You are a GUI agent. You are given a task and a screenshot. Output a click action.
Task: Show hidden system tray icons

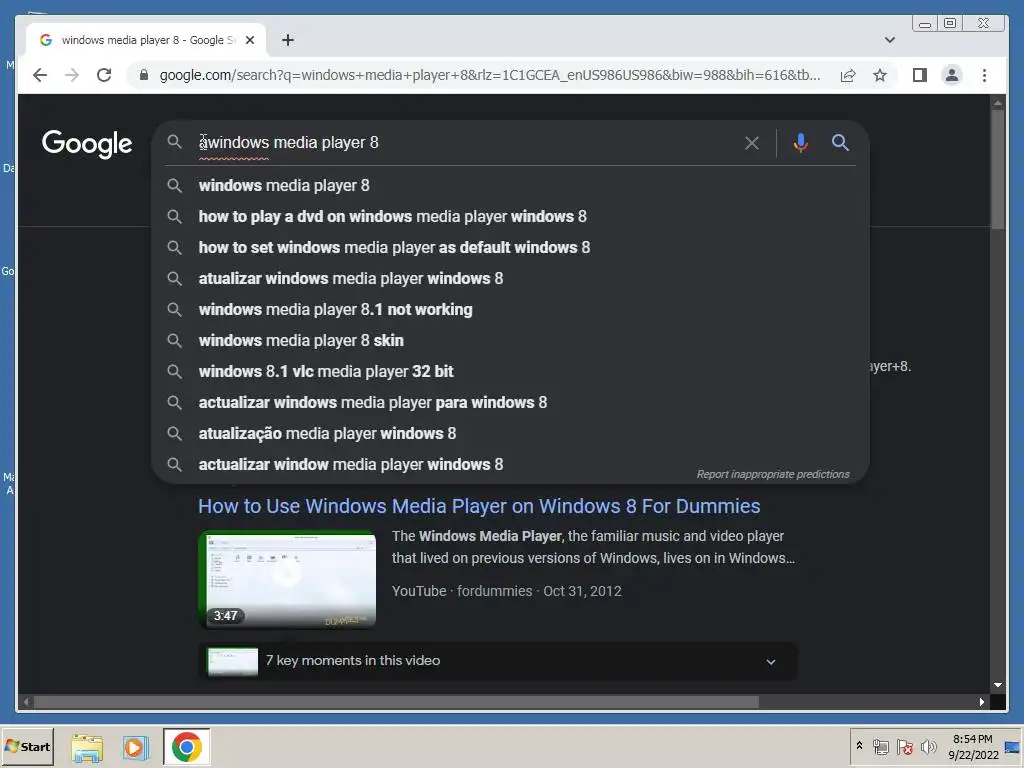pyautogui.click(x=859, y=746)
